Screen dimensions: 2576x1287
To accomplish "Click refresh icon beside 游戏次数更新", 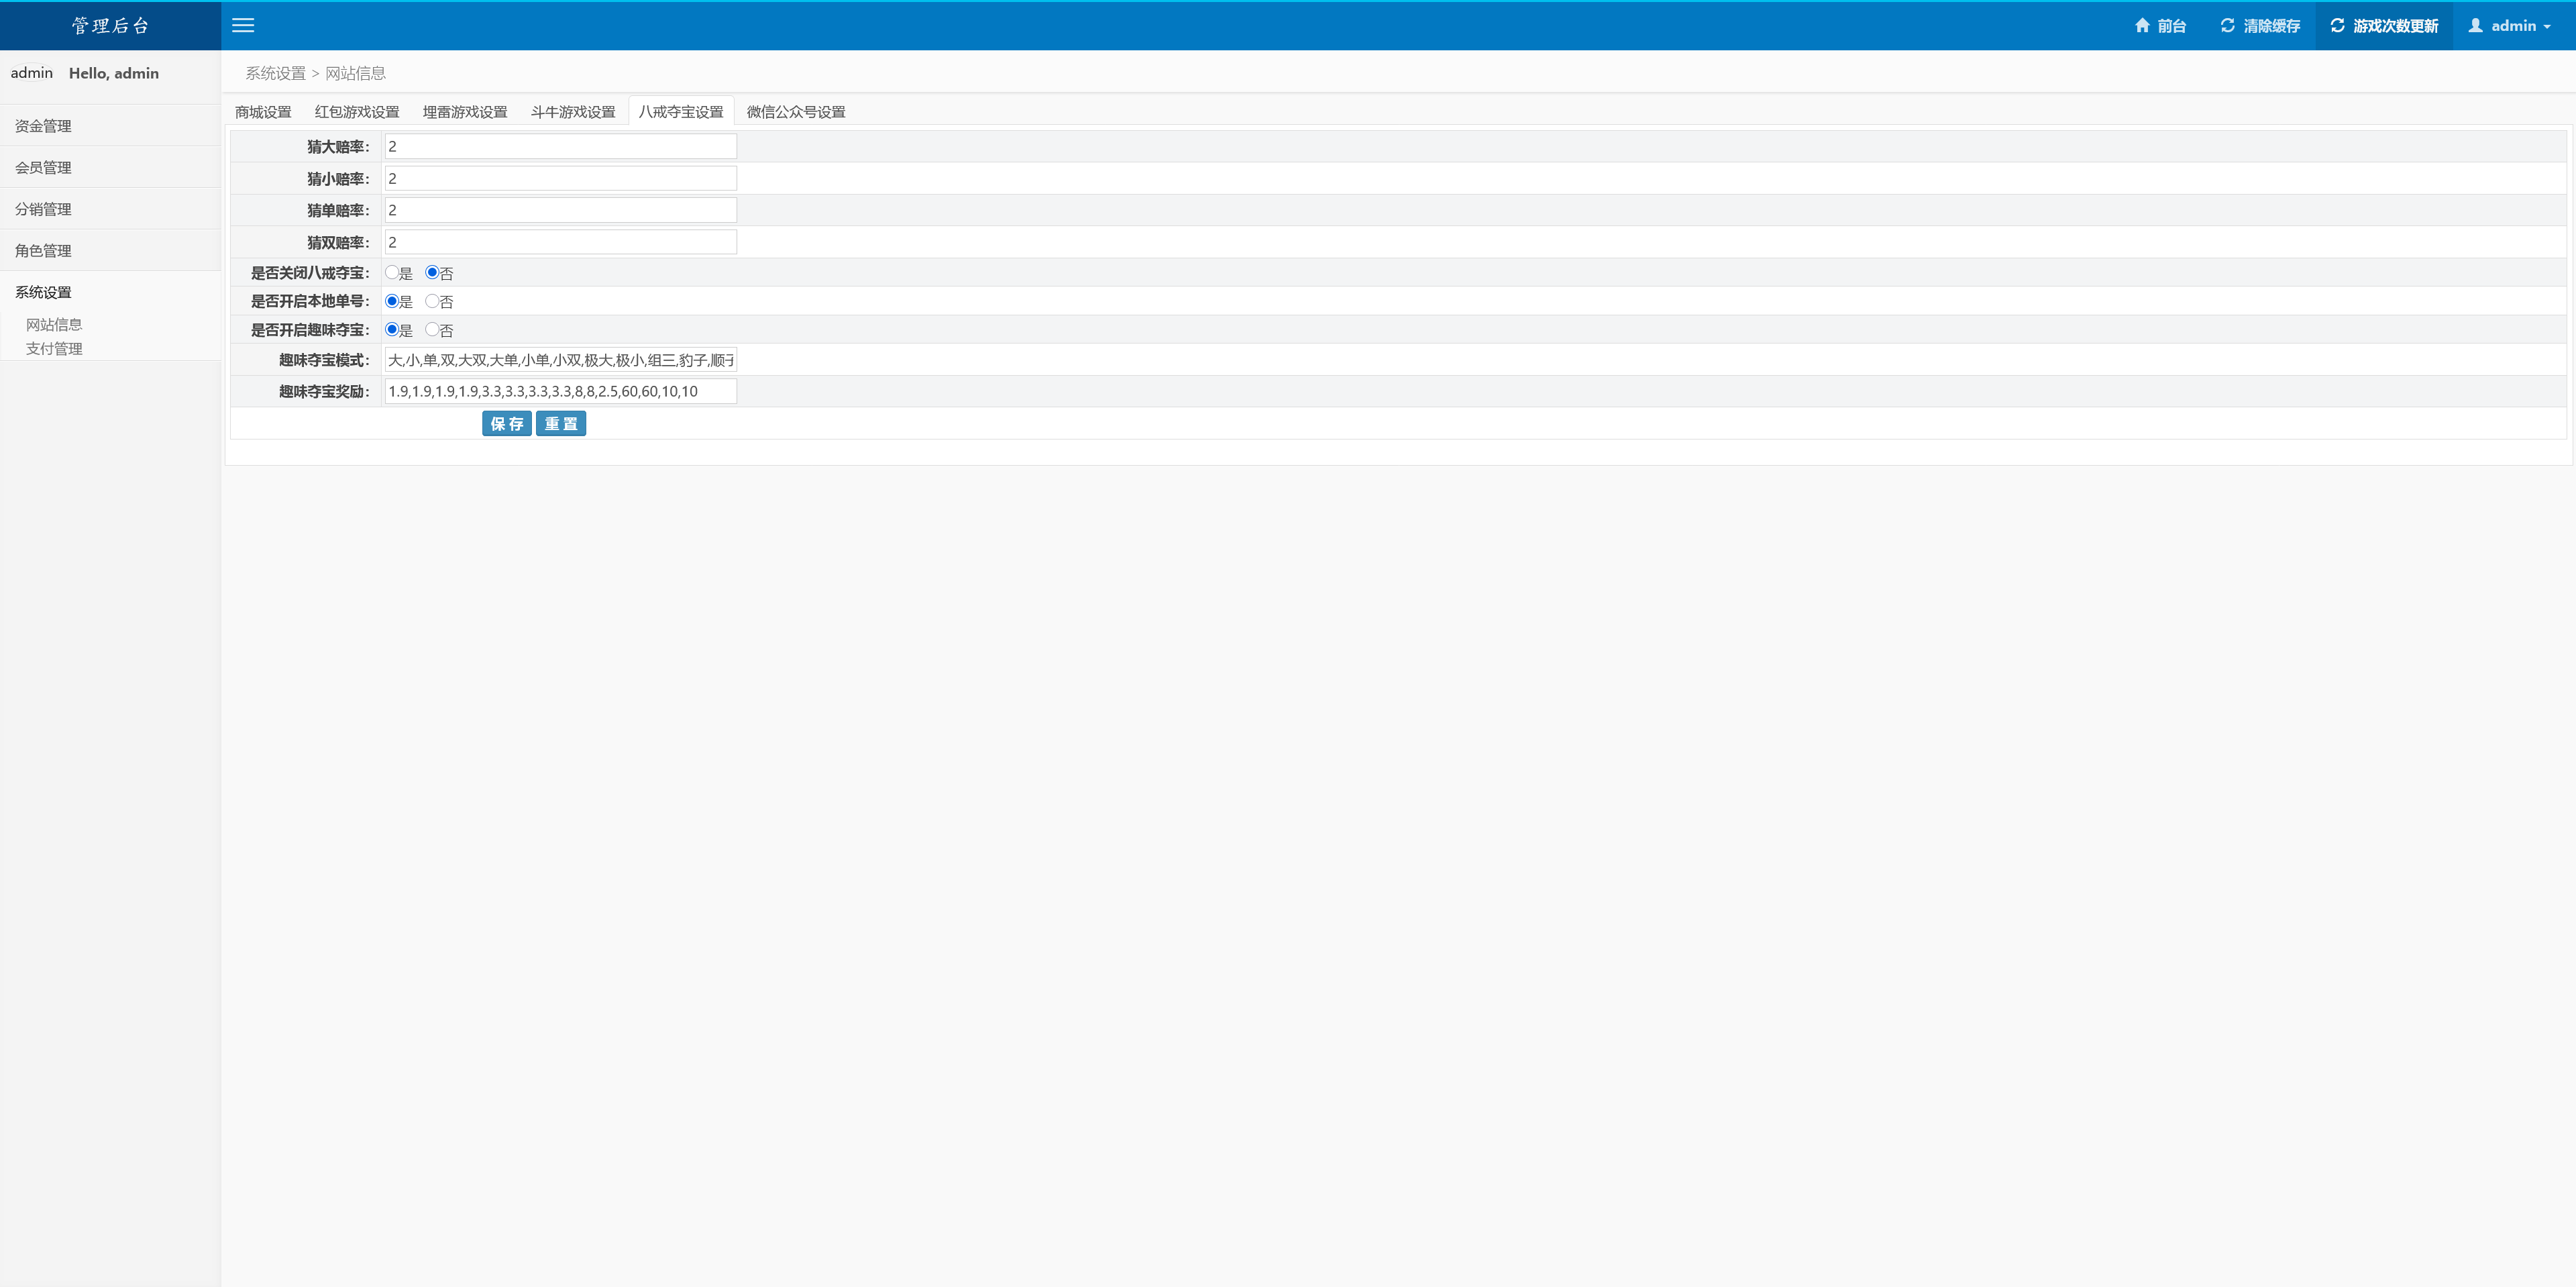I will pos(2337,26).
